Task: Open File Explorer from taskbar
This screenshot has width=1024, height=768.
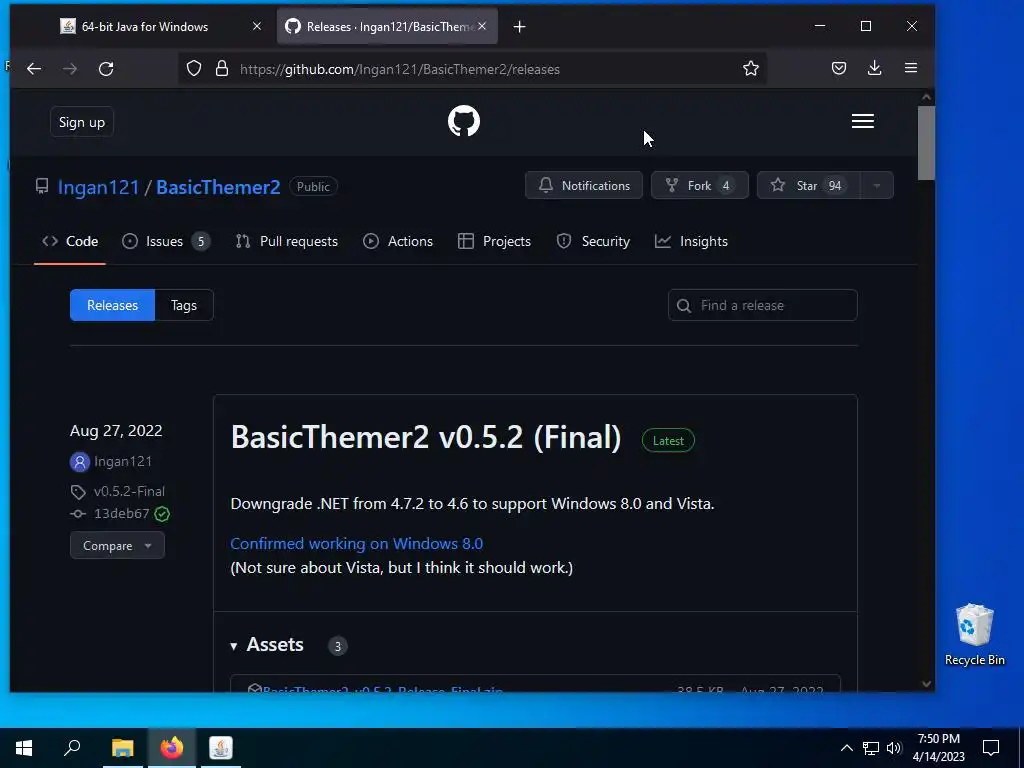Action: click(x=122, y=748)
